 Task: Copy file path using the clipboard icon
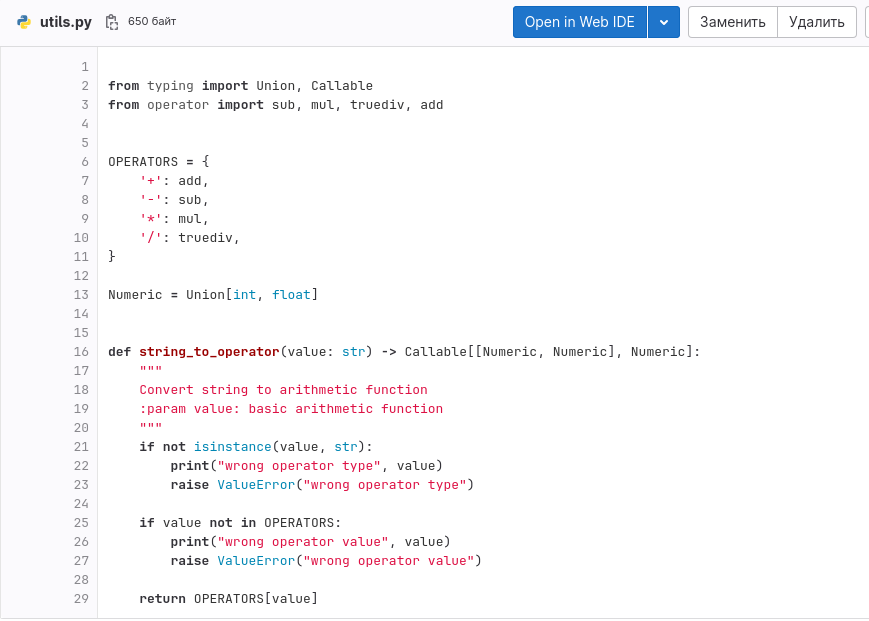[112, 22]
